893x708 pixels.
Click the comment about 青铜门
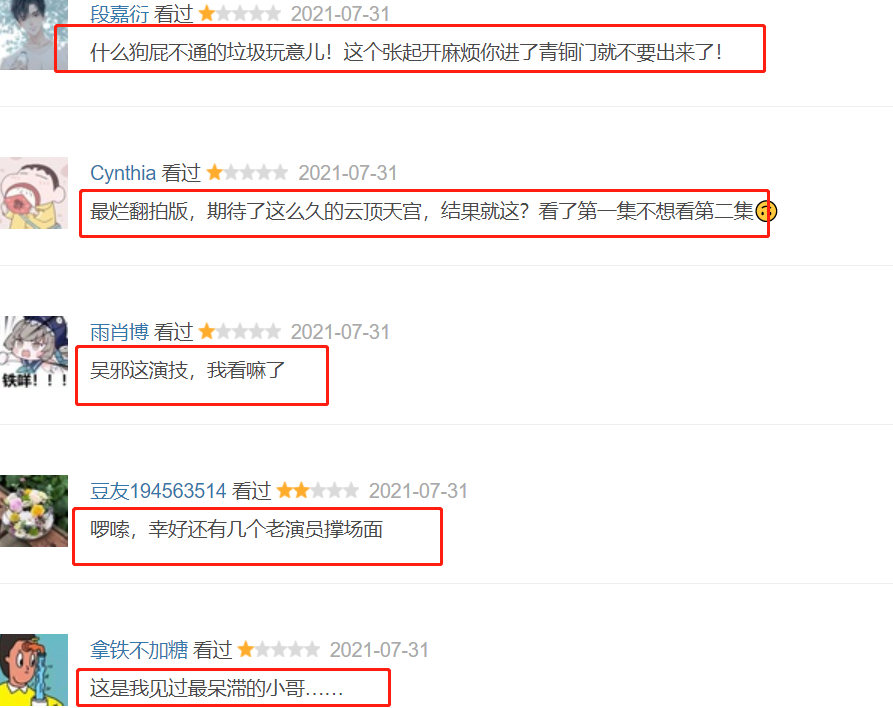pos(405,52)
